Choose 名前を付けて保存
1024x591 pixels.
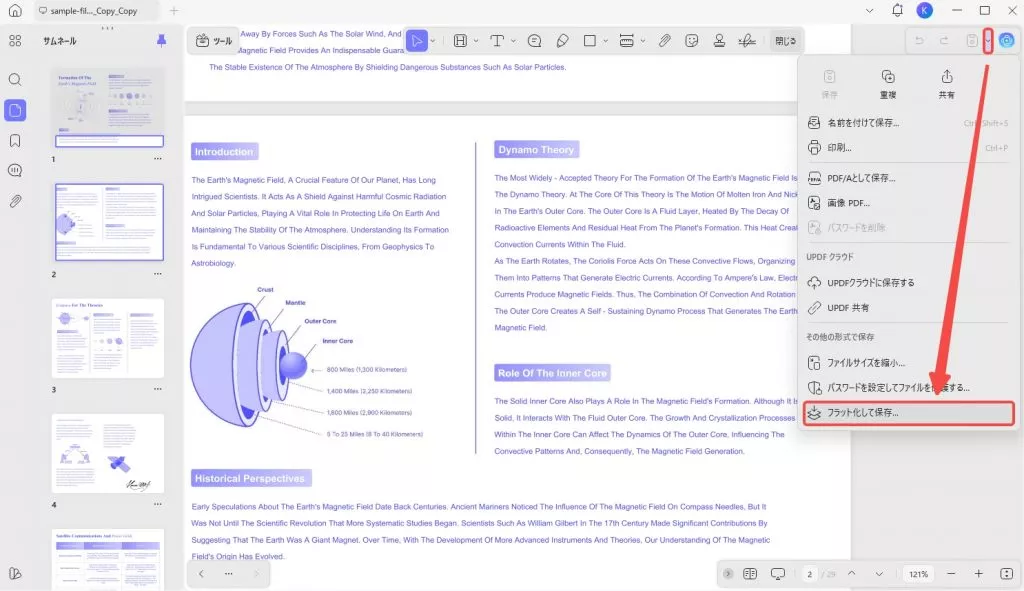(x=908, y=123)
